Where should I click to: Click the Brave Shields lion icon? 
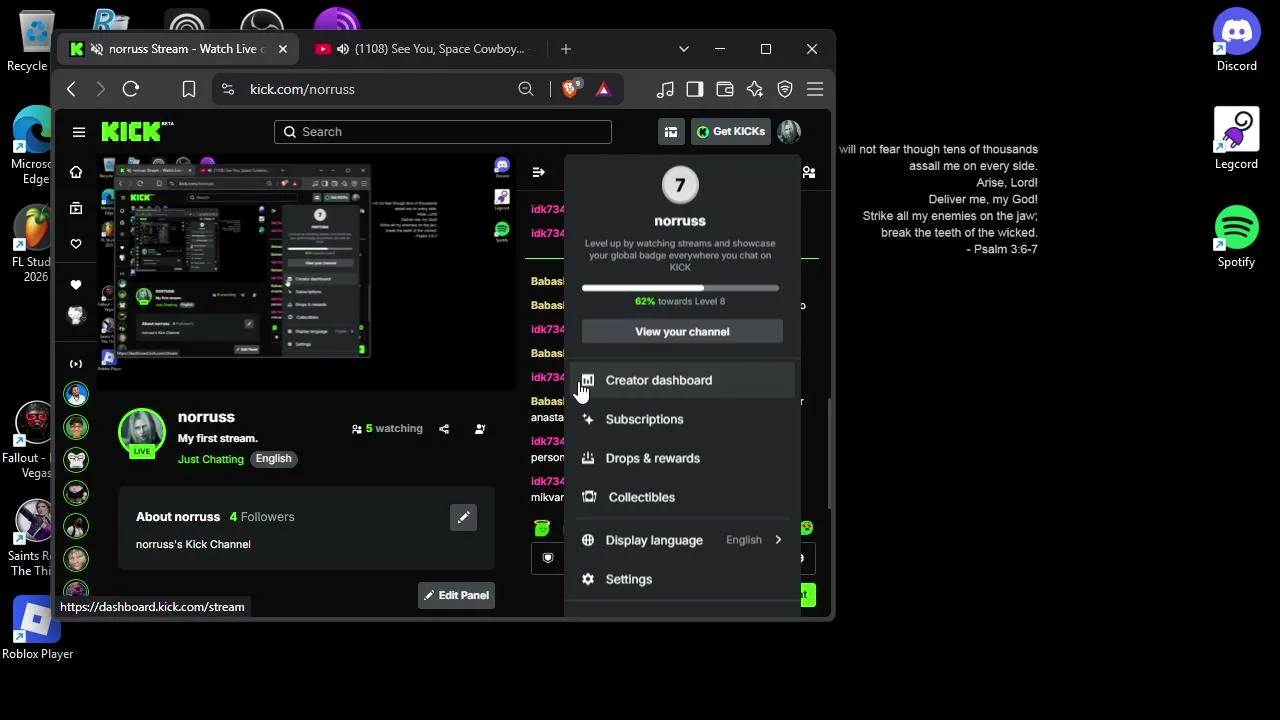click(570, 89)
